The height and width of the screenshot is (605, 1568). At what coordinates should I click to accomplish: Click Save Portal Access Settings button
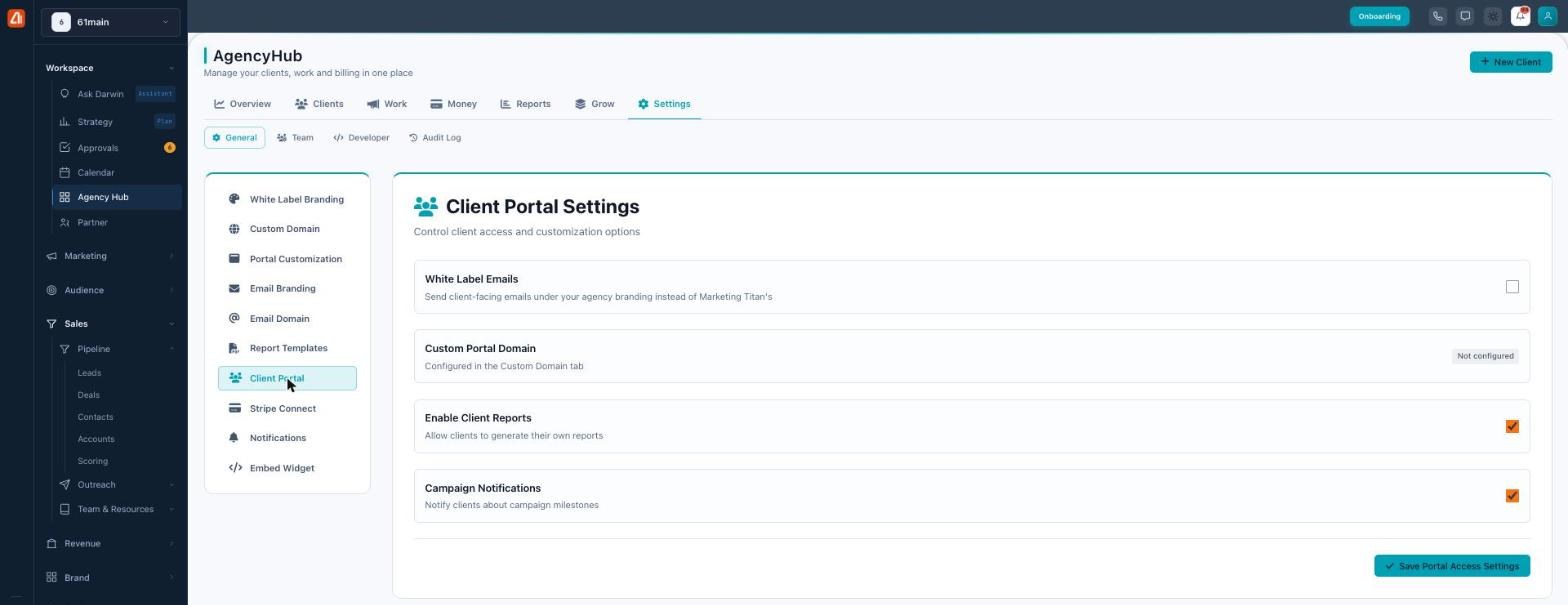click(1451, 566)
